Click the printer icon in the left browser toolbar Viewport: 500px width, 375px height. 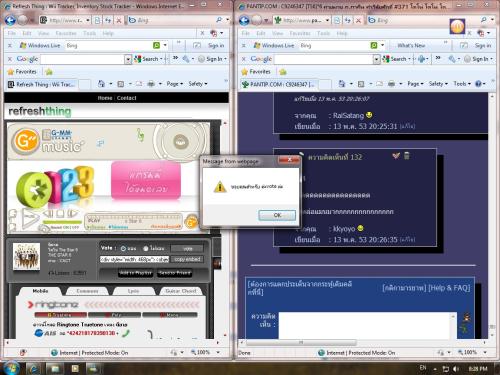[x=151, y=84]
